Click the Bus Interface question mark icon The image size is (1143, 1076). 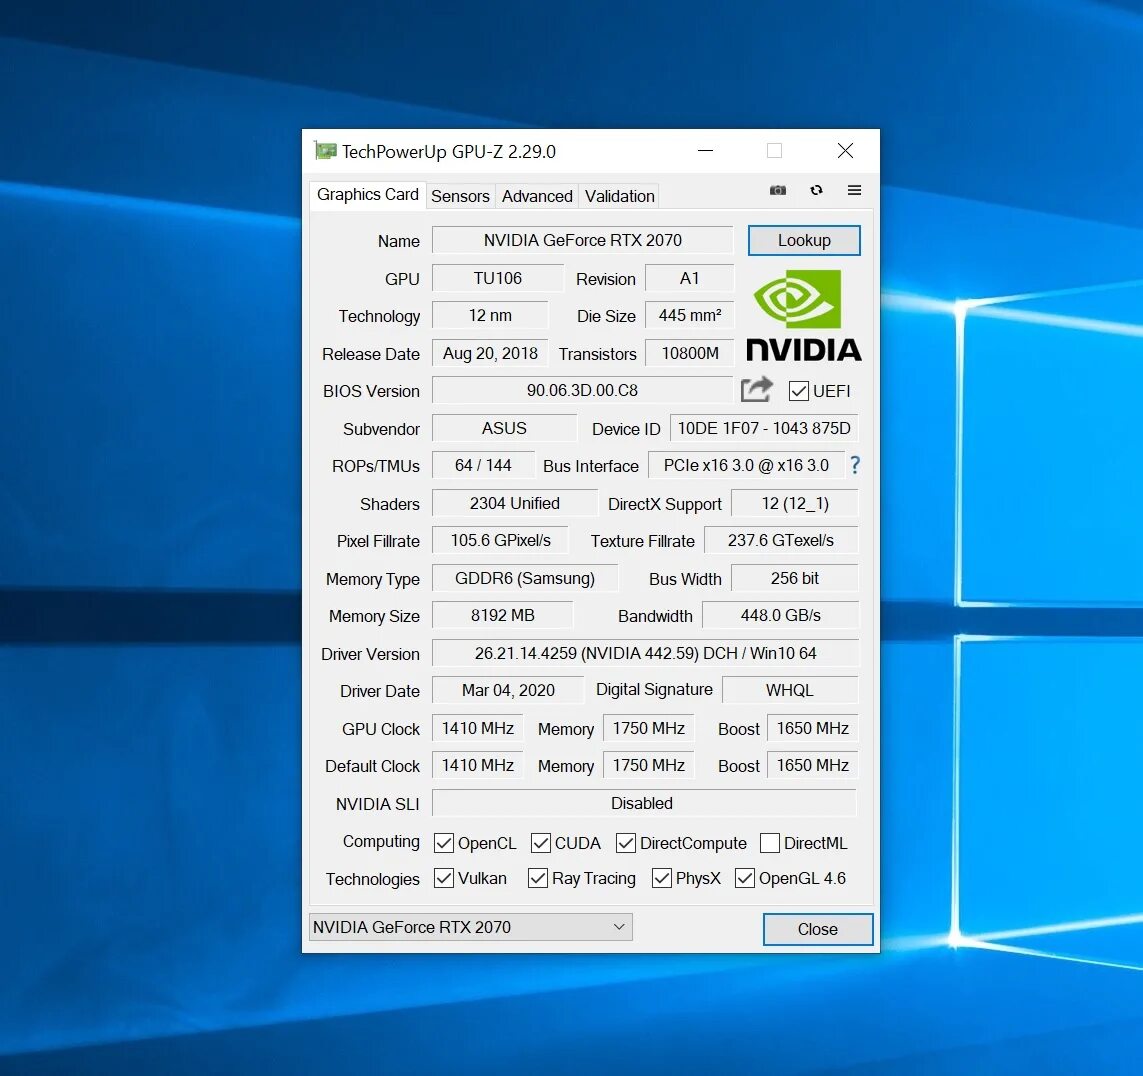pos(855,465)
